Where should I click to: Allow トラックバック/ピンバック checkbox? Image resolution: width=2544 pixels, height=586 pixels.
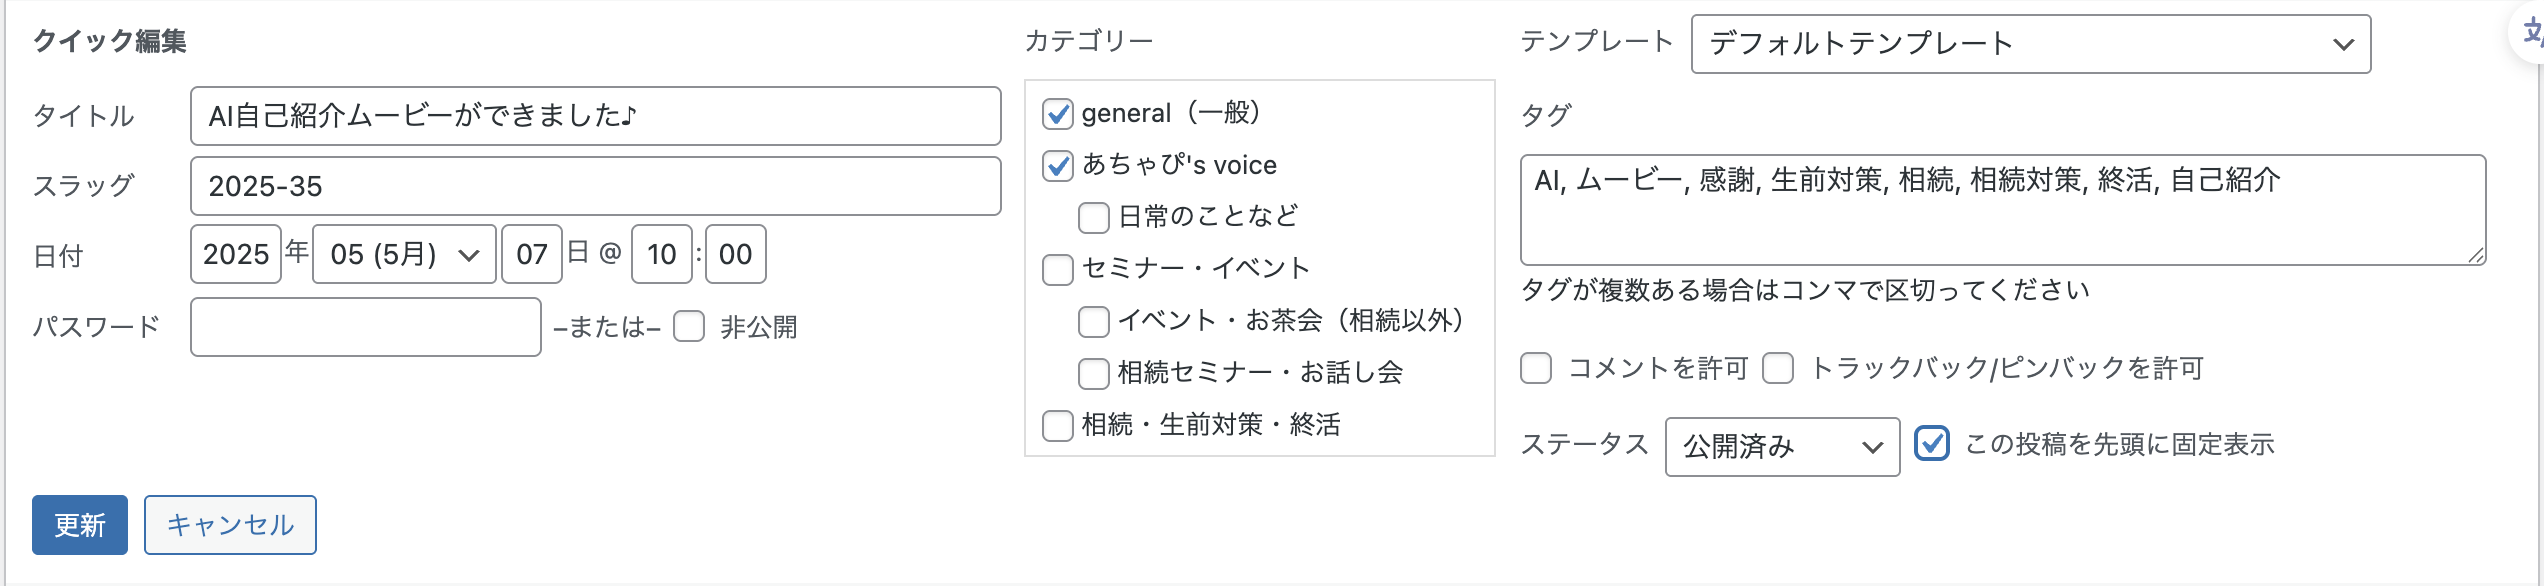pos(1778,368)
